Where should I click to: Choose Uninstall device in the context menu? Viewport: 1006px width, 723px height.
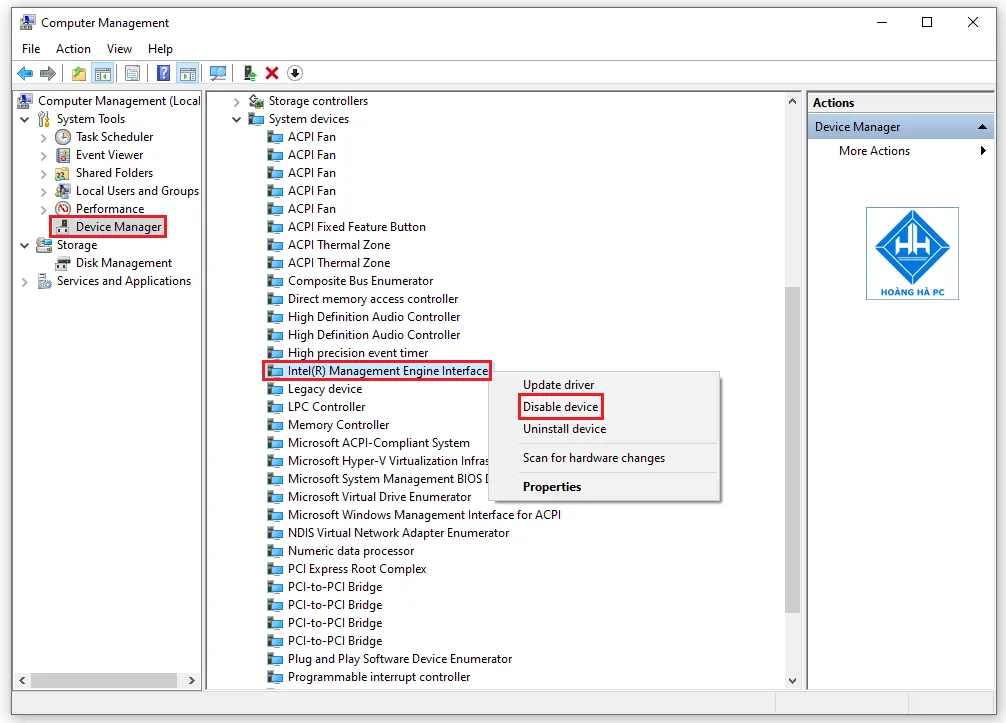click(x=563, y=429)
